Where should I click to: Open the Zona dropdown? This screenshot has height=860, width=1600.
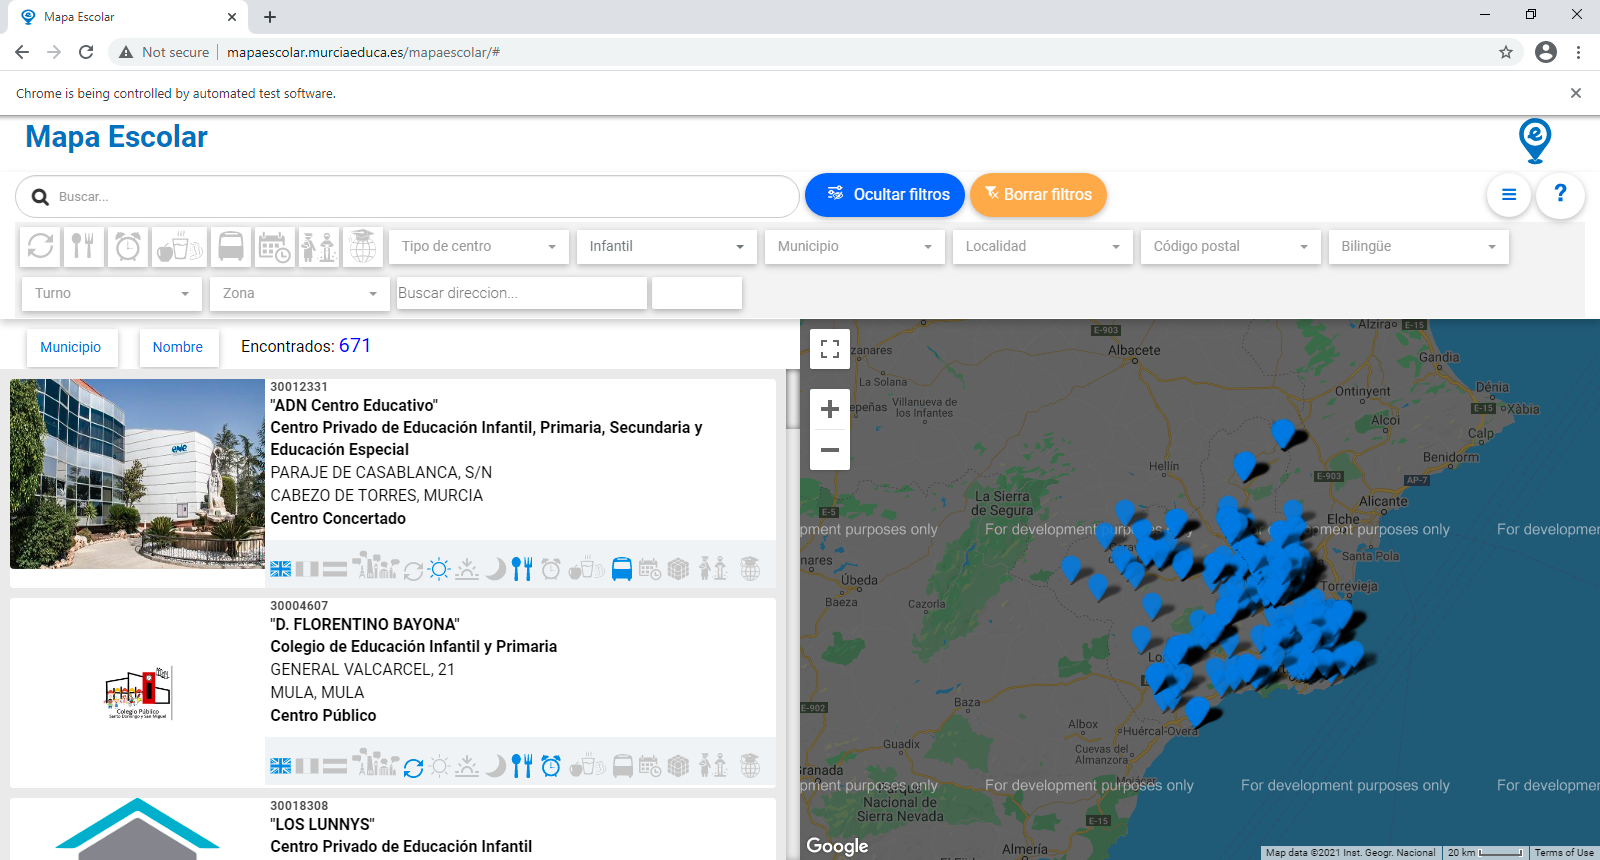(300, 294)
